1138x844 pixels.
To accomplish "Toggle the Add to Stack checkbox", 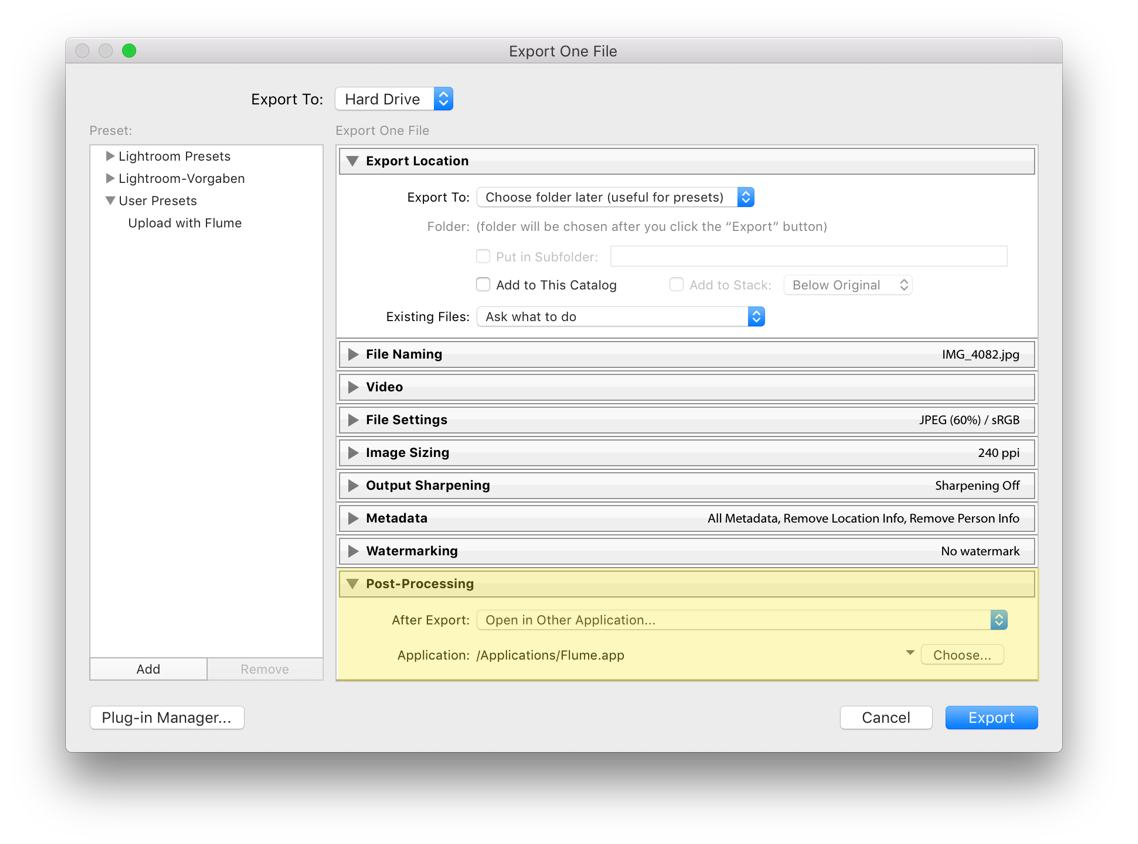I will point(676,284).
